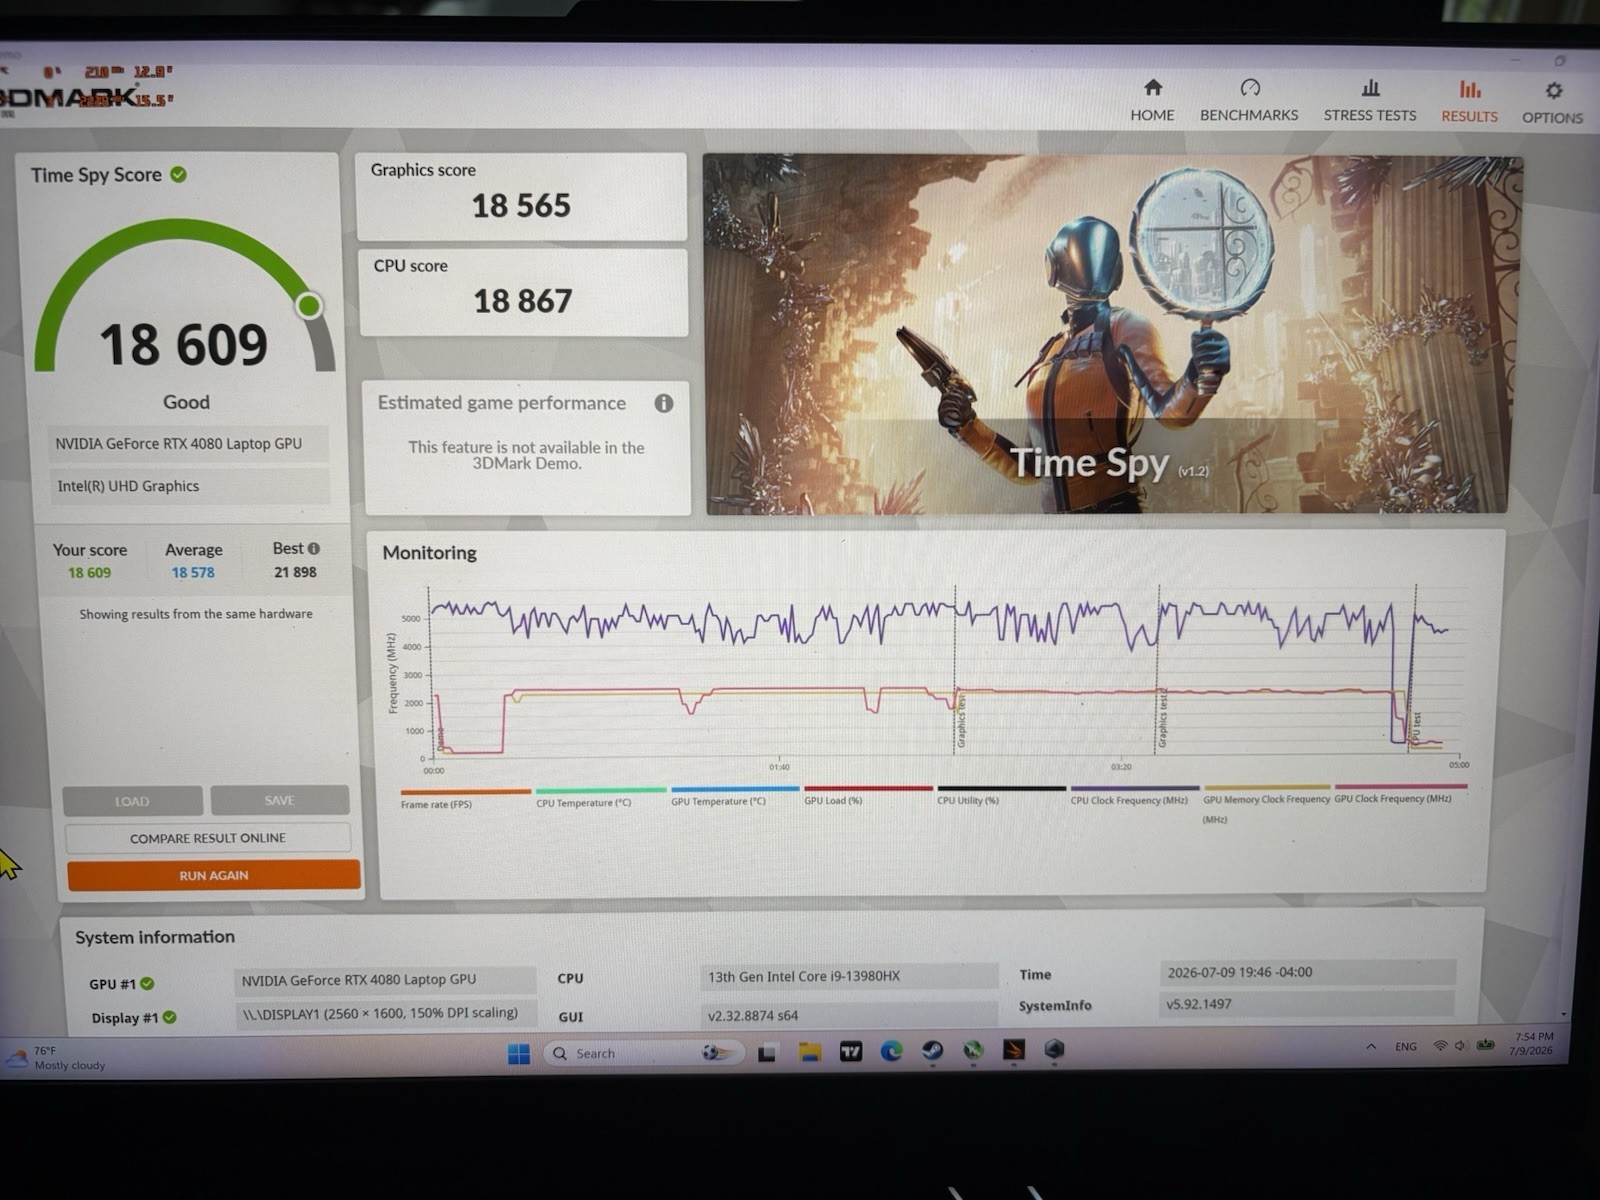Toggle GPU Memory Clock Frequency legend item
The image size is (1600, 1200).
1267,804
